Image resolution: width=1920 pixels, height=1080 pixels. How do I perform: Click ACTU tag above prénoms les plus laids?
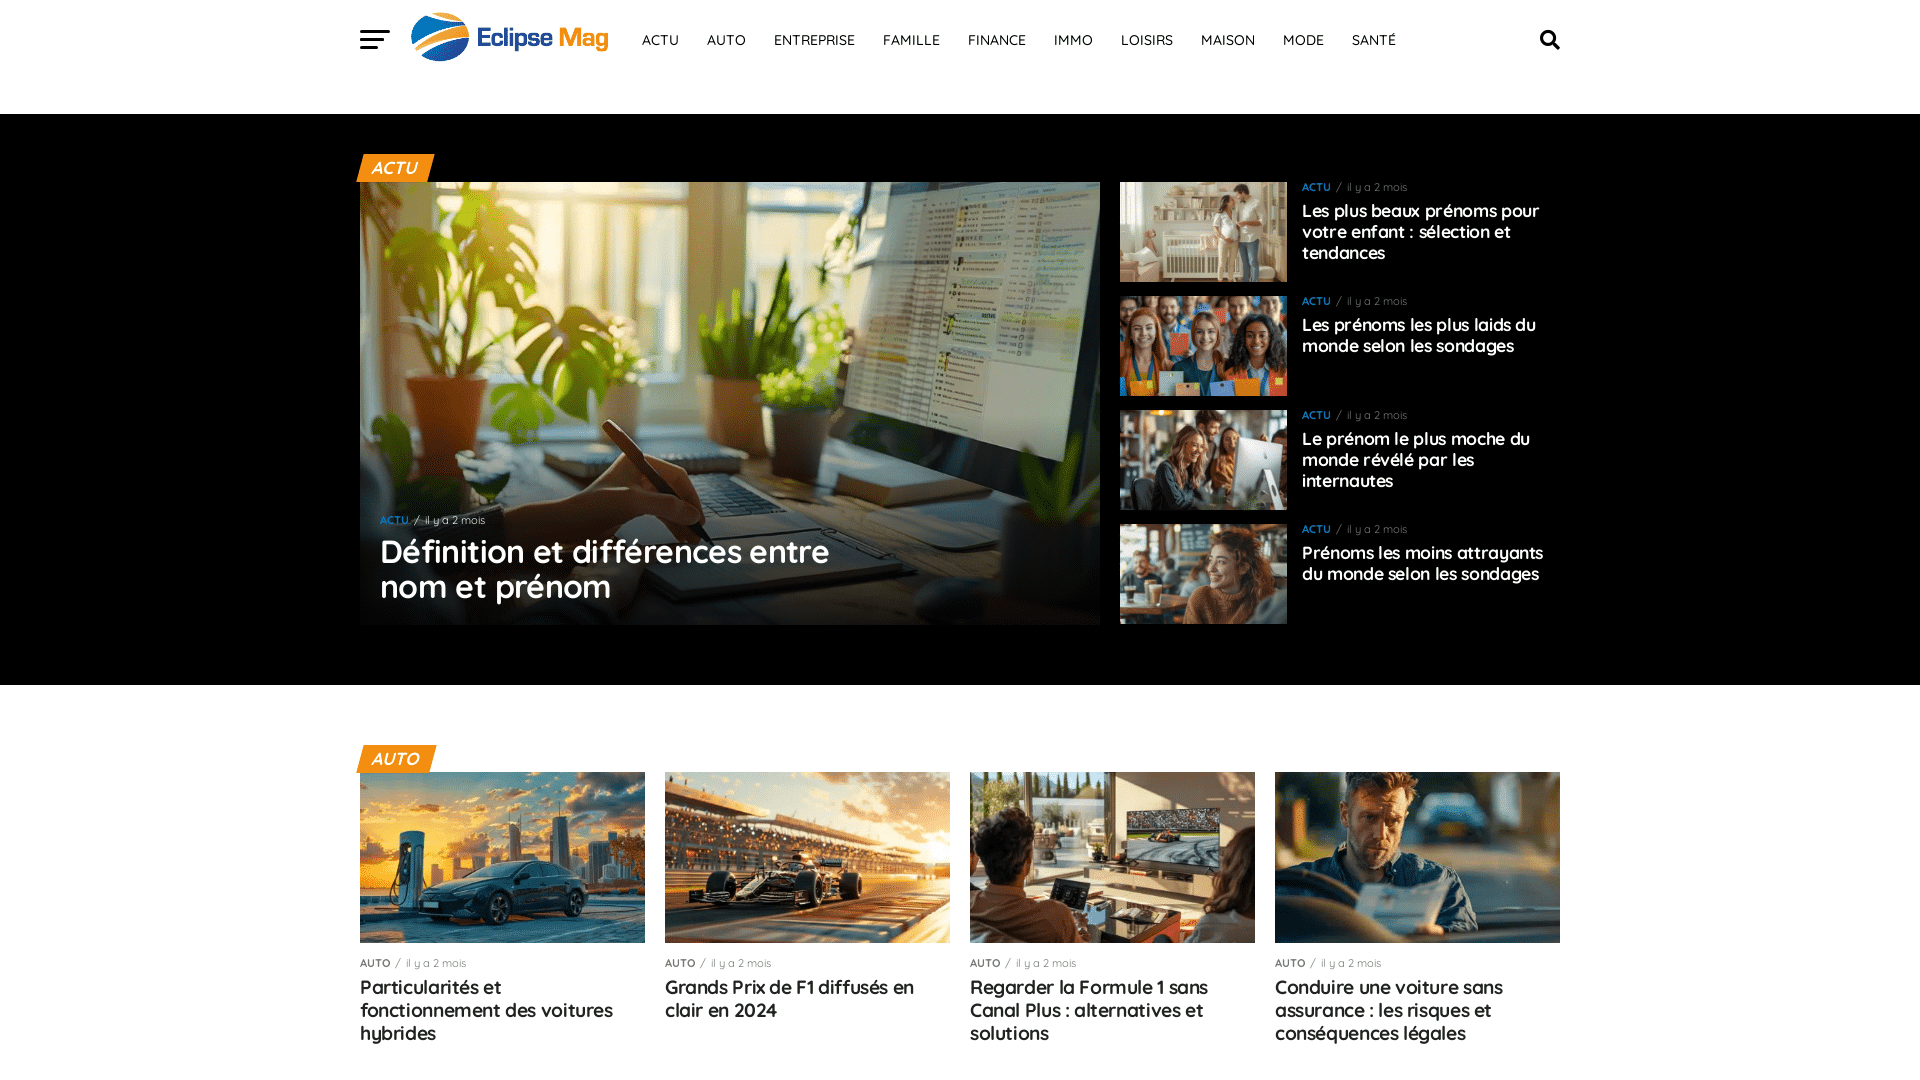[x=1316, y=301]
